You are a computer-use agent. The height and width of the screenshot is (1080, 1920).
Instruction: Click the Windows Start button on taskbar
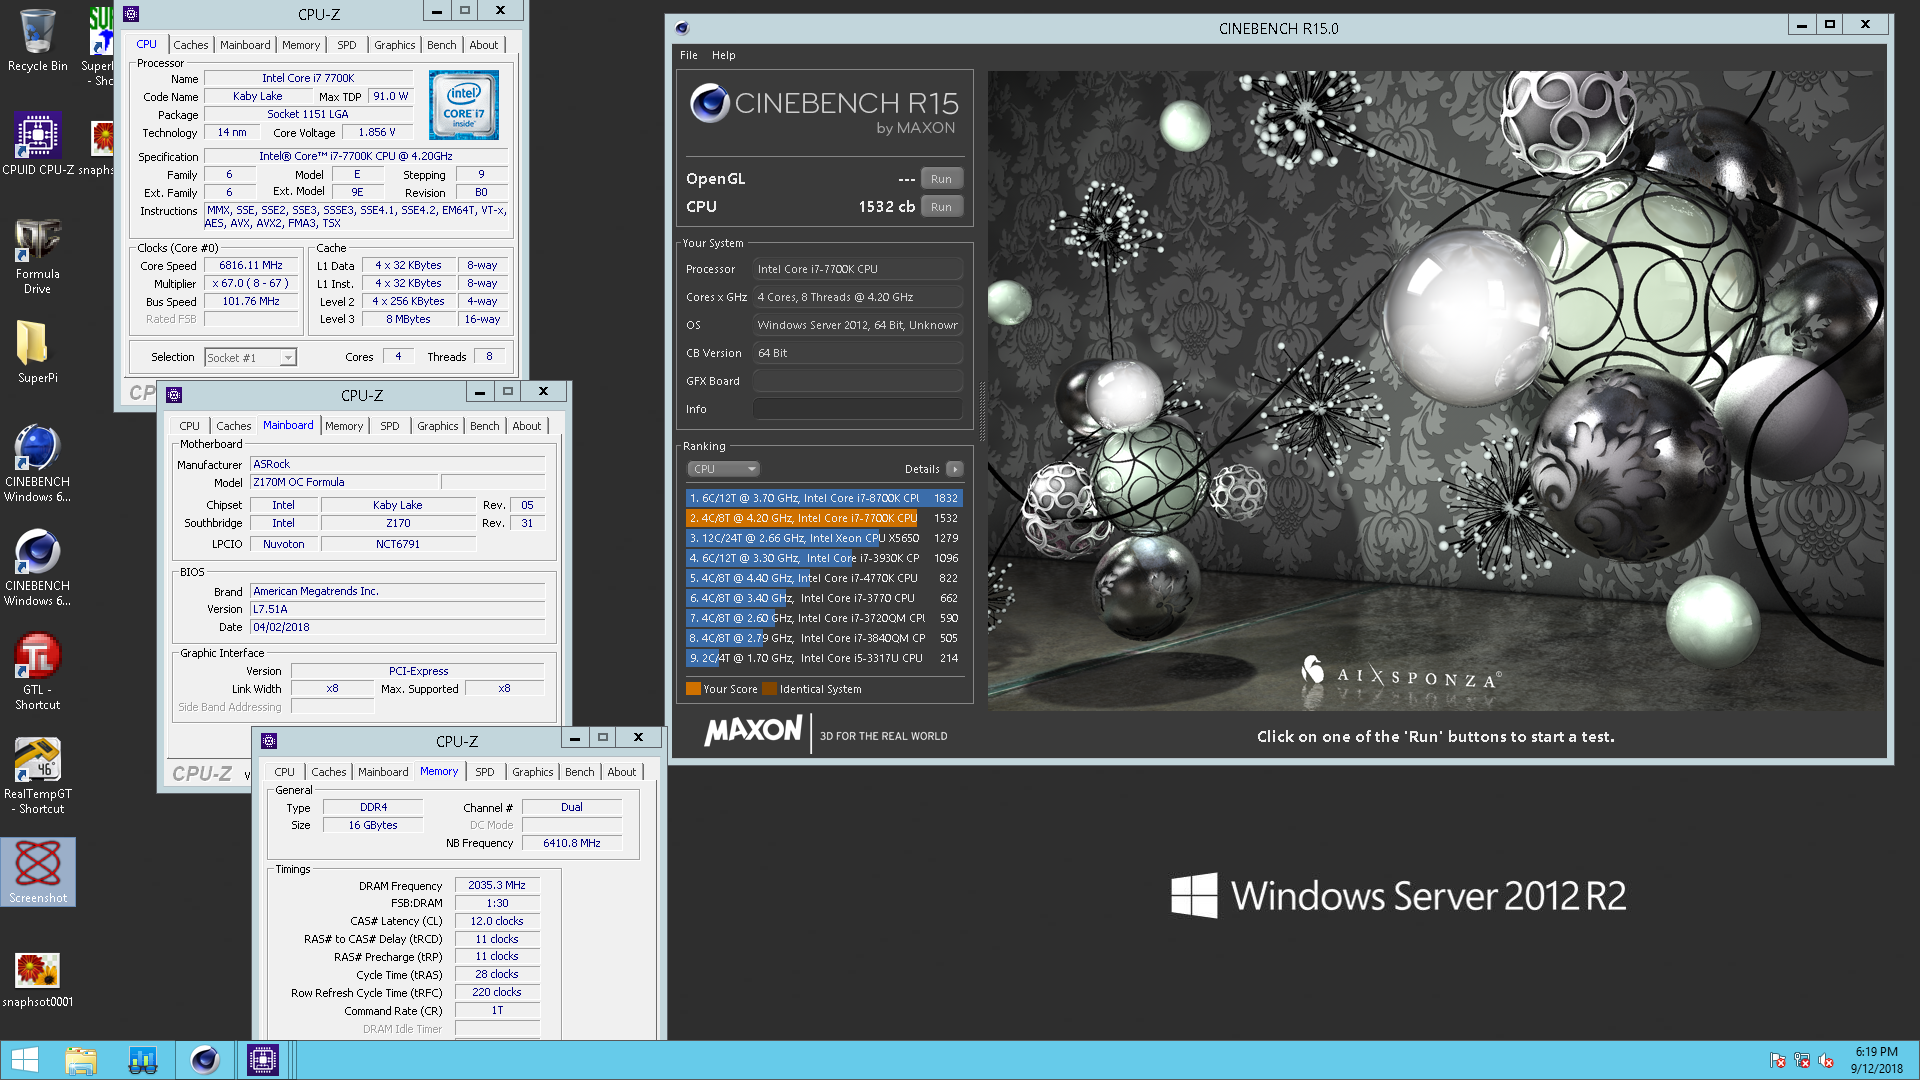(x=25, y=1060)
